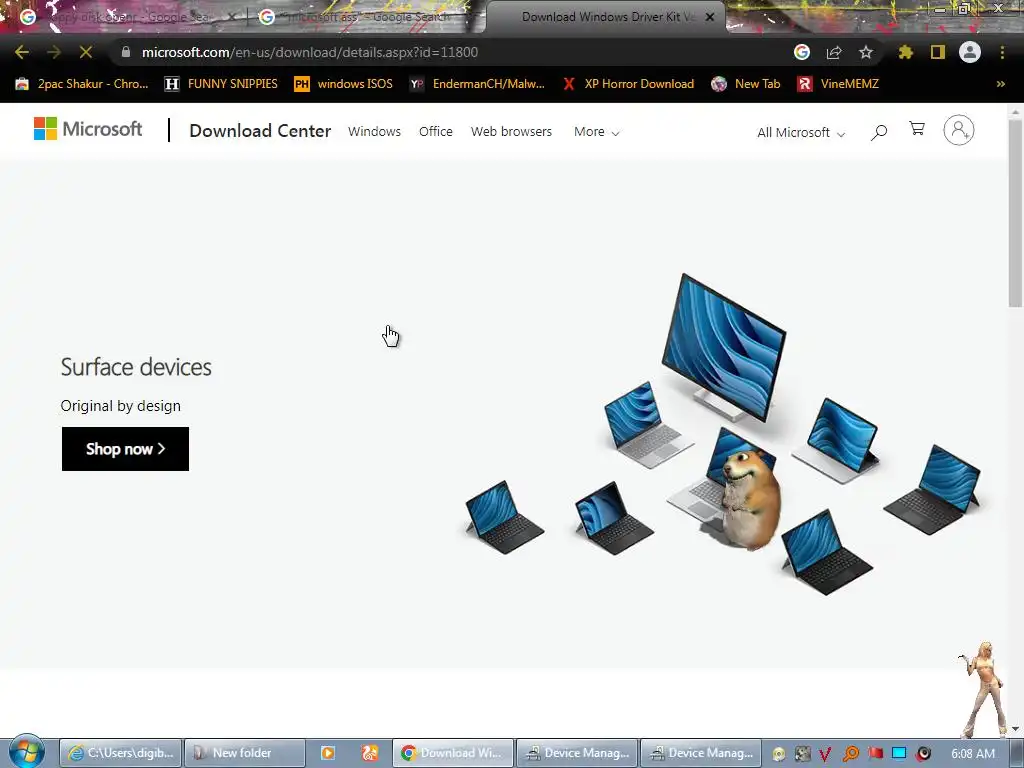Switch to the New folder taskbar window

tap(245, 753)
